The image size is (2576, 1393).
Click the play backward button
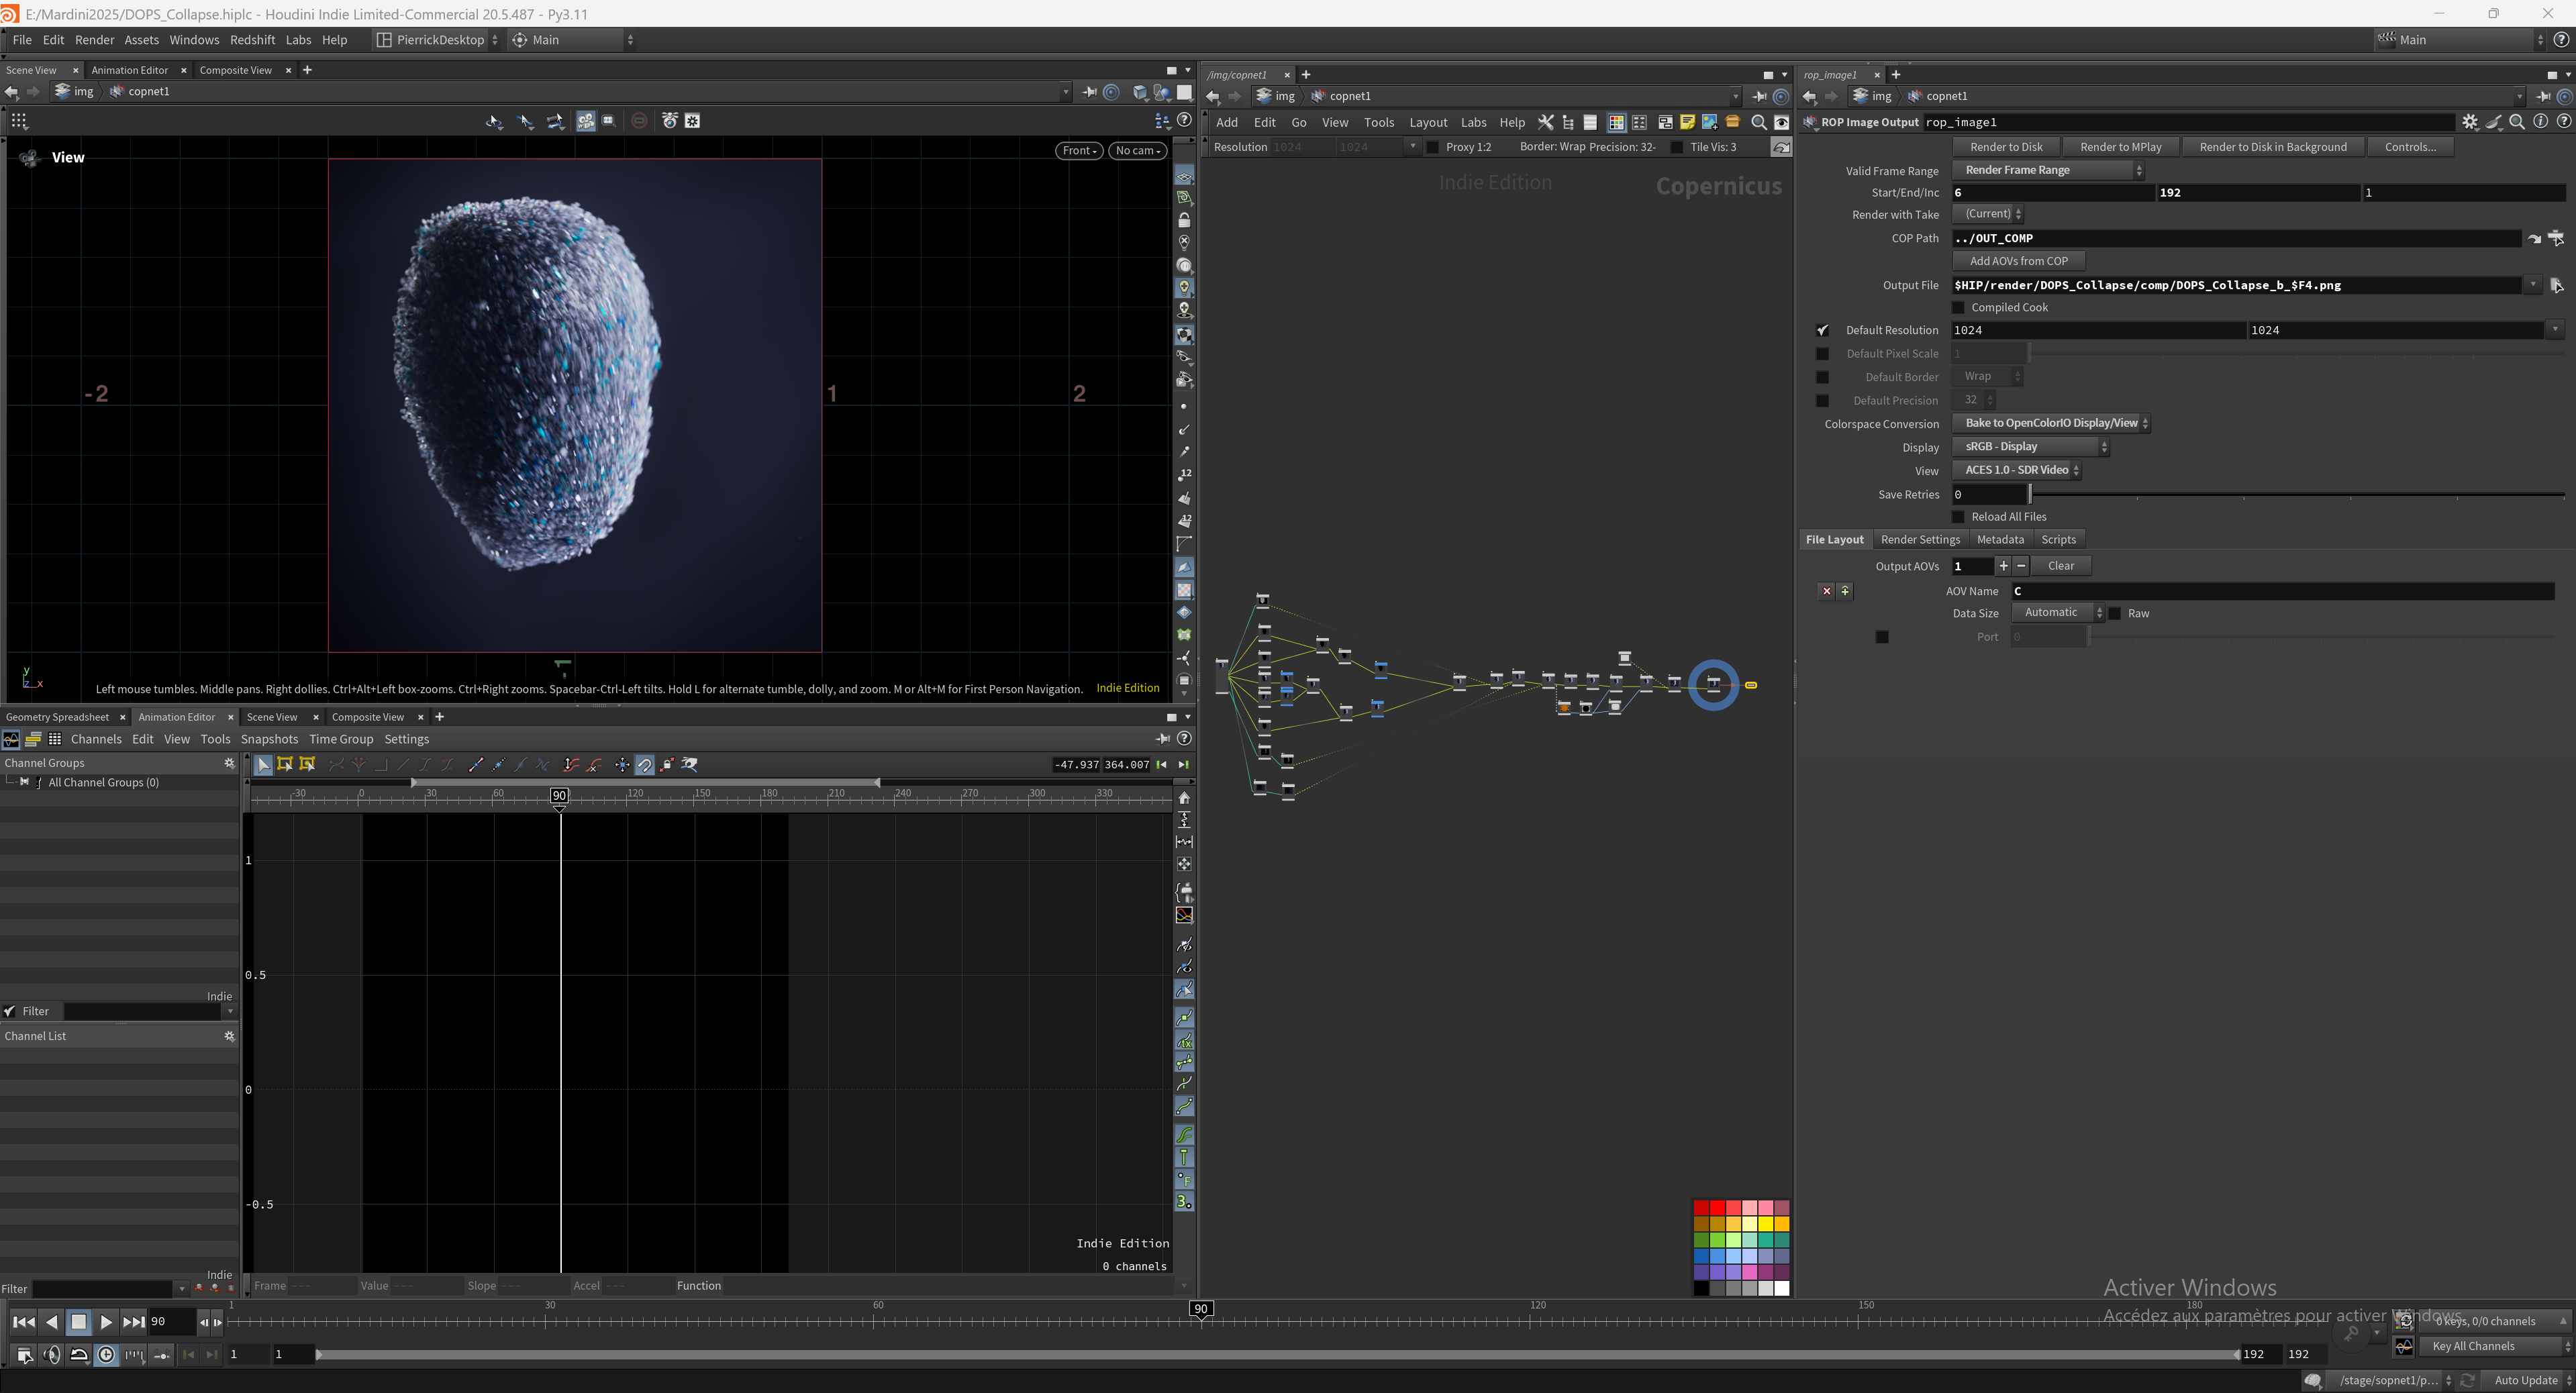[52, 1322]
